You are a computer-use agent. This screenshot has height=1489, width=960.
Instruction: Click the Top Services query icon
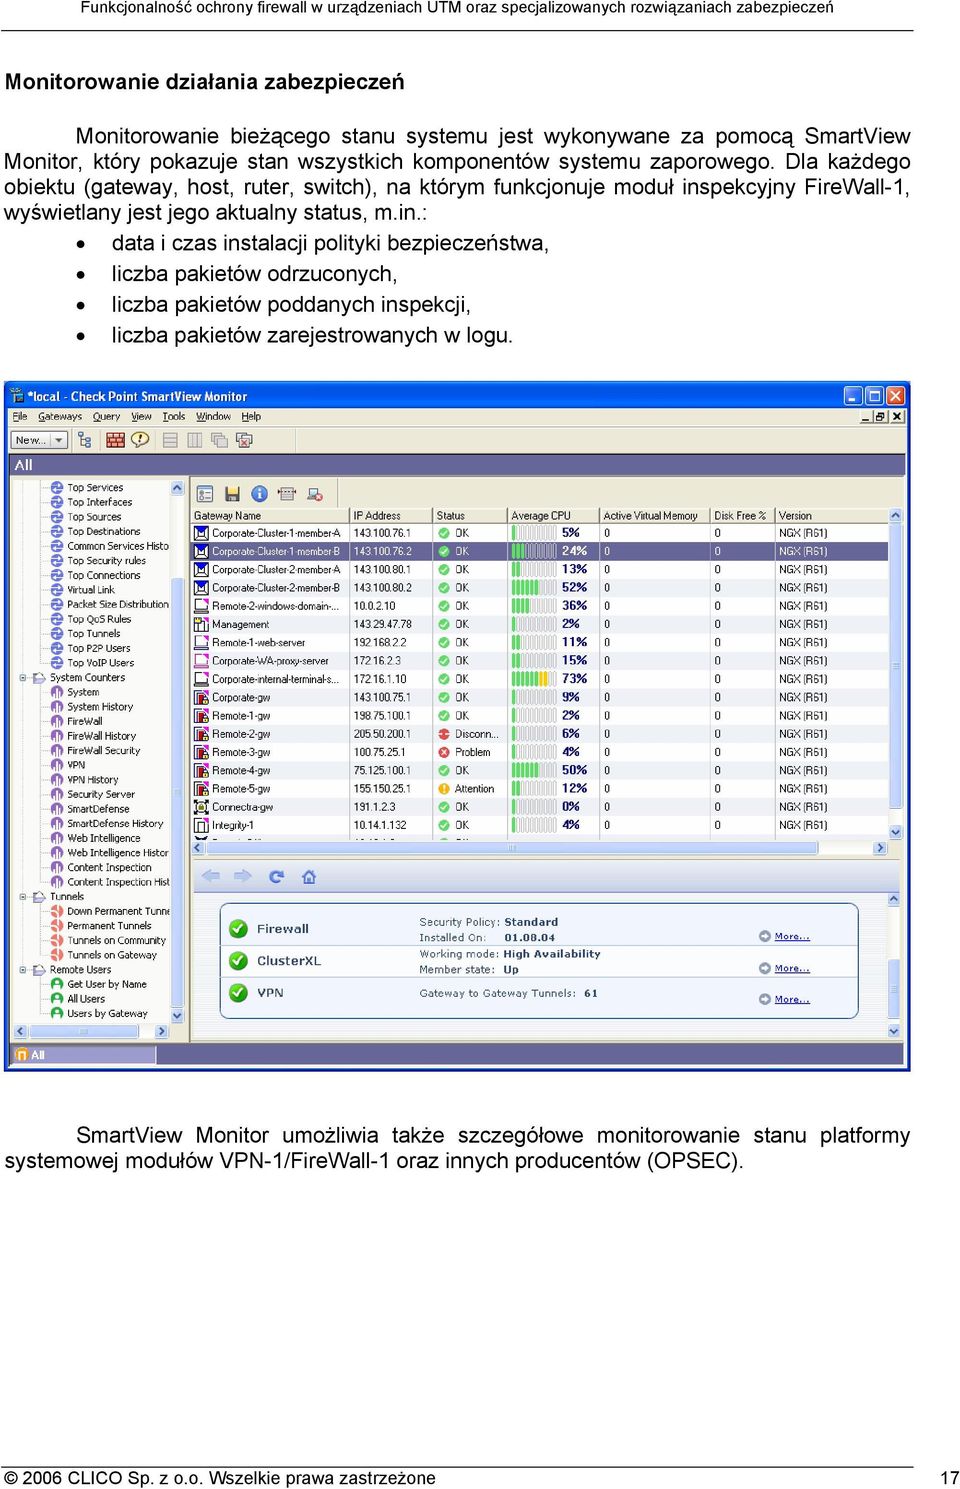[x=57, y=488]
